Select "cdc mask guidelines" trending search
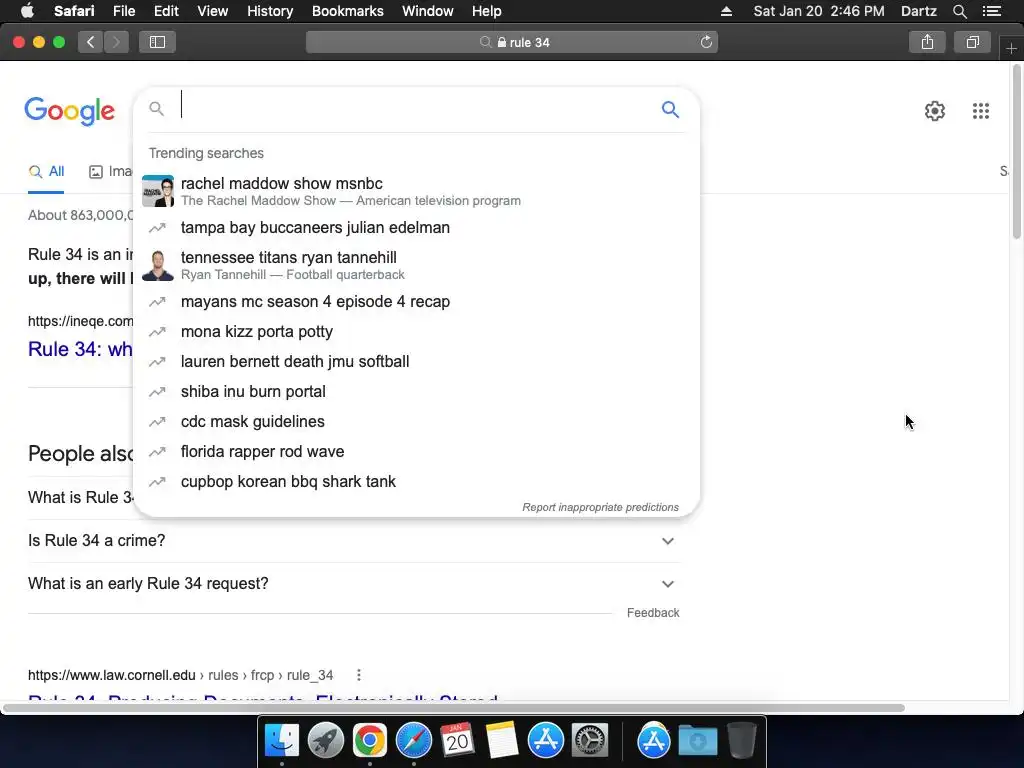This screenshot has width=1024, height=768. (416, 422)
